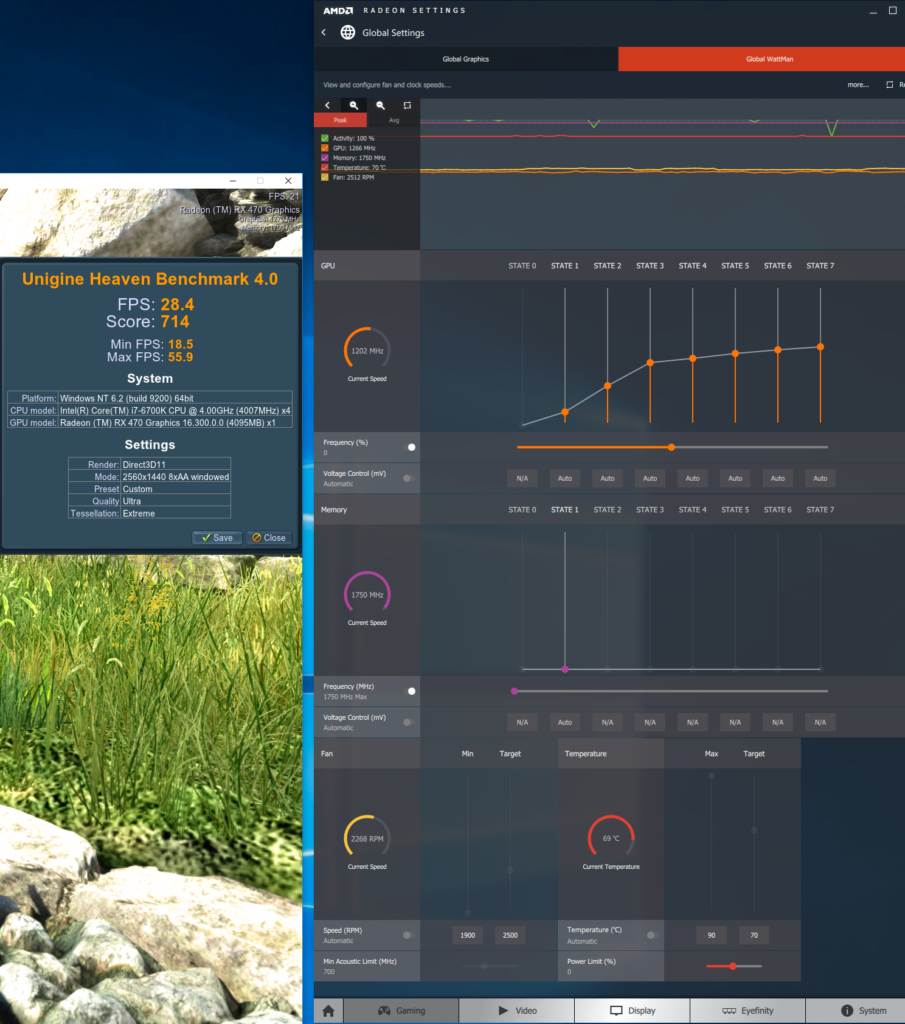Select the Avg graph tab
Screen dimensions: 905x1024
pos(394,120)
